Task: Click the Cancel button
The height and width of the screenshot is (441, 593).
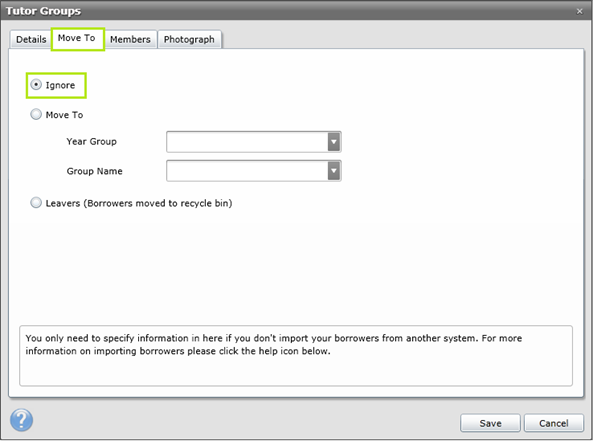Action: [554, 423]
